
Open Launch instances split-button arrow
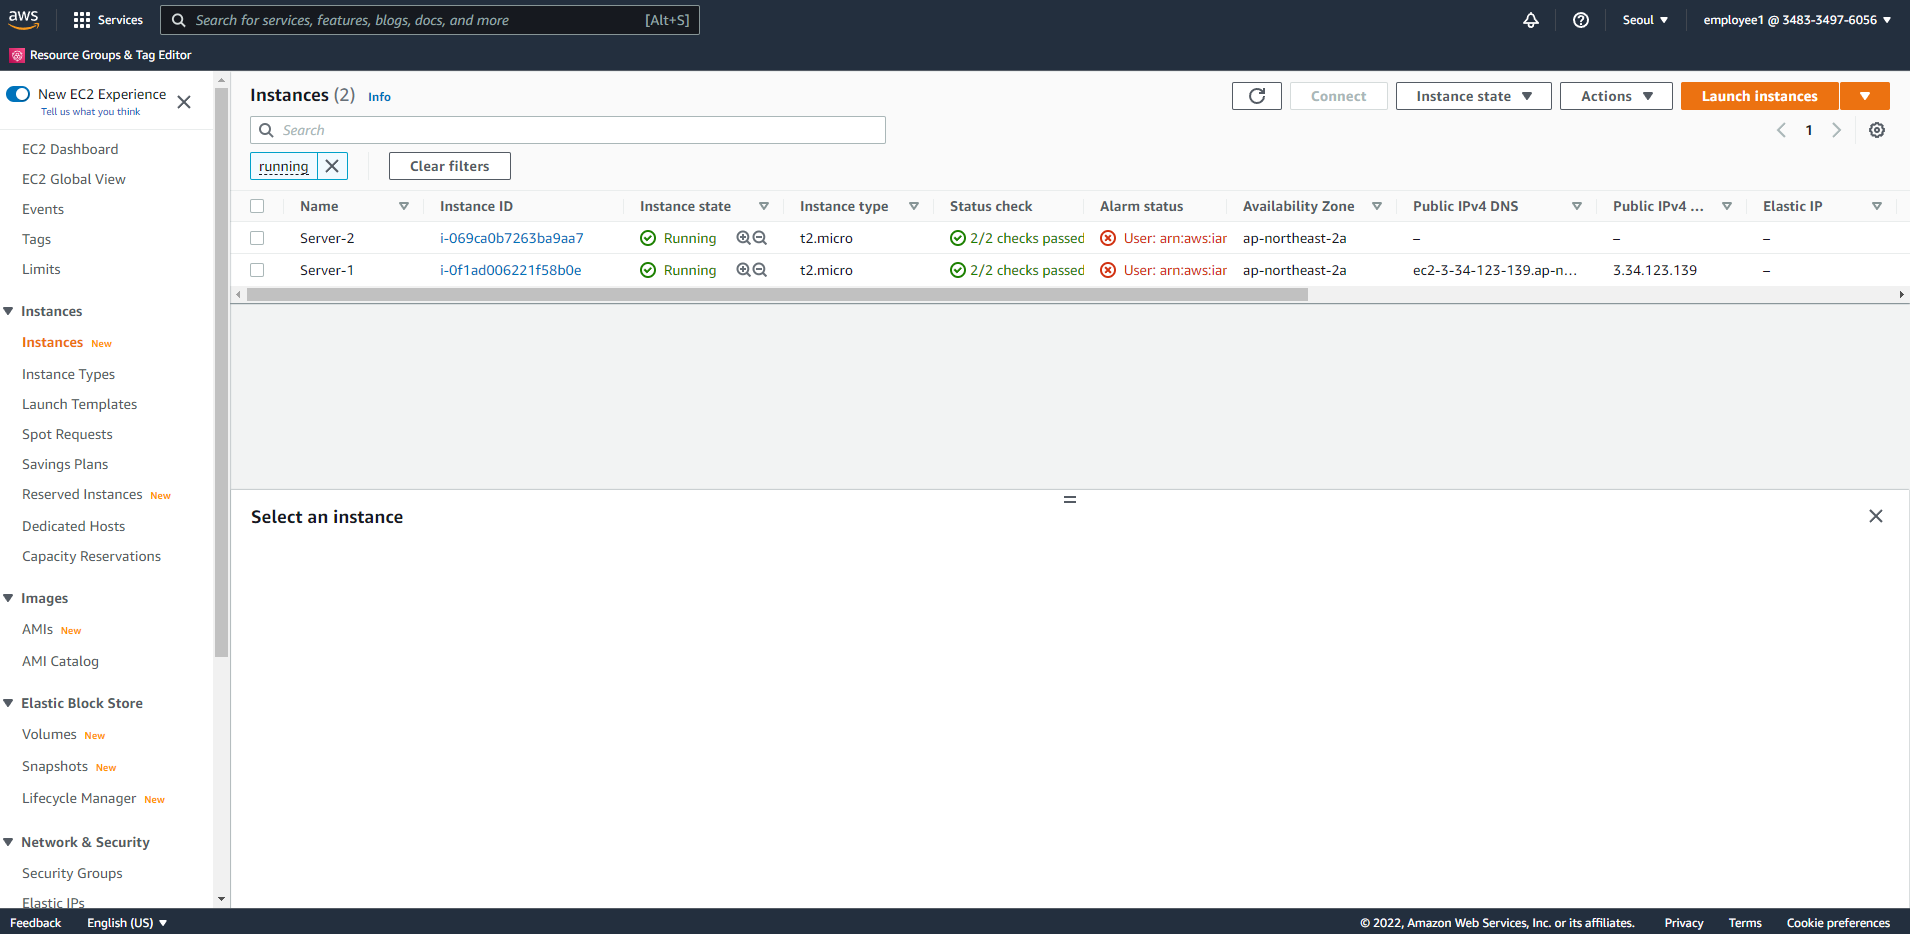(x=1865, y=96)
